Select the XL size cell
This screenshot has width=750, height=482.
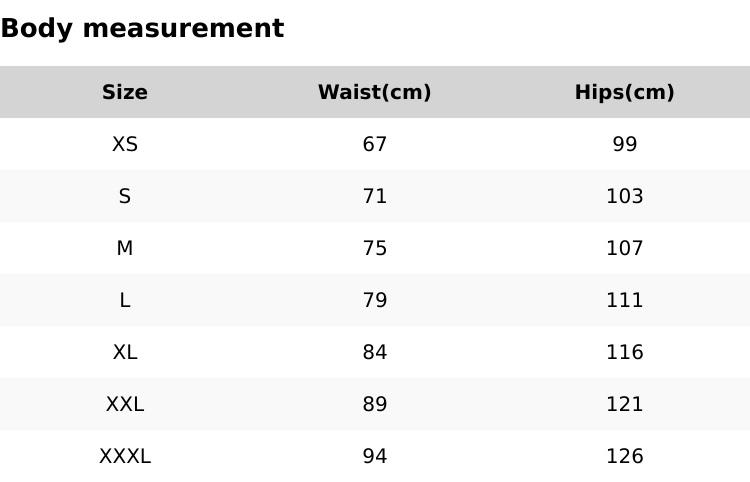tap(125, 353)
